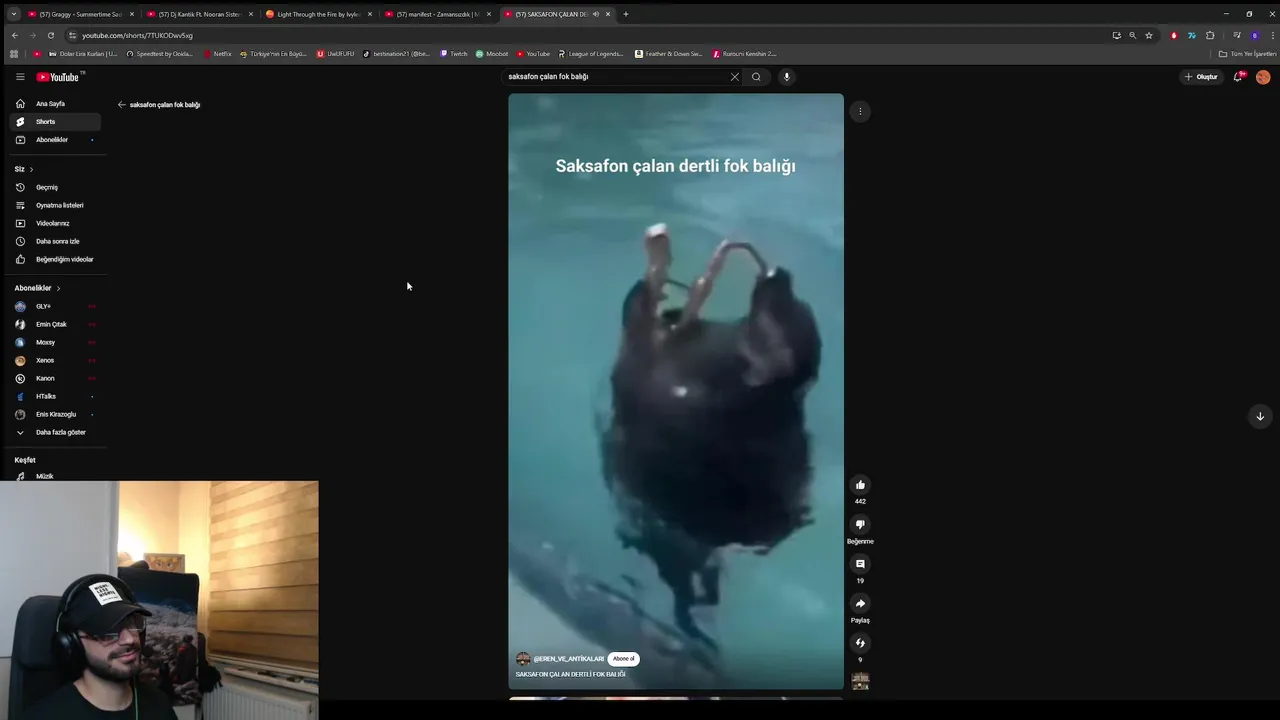The image size is (1280, 720).
Task: Click the search magnifier button
Action: click(x=756, y=77)
